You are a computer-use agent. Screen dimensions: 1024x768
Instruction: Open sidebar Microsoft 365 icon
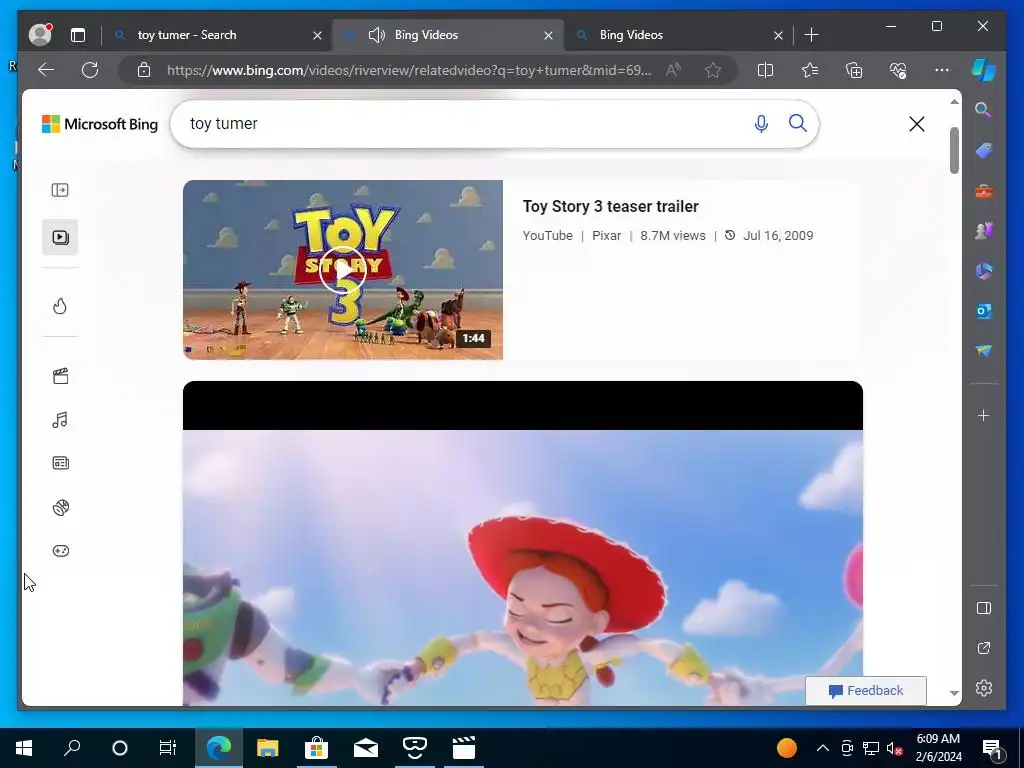[x=984, y=270]
